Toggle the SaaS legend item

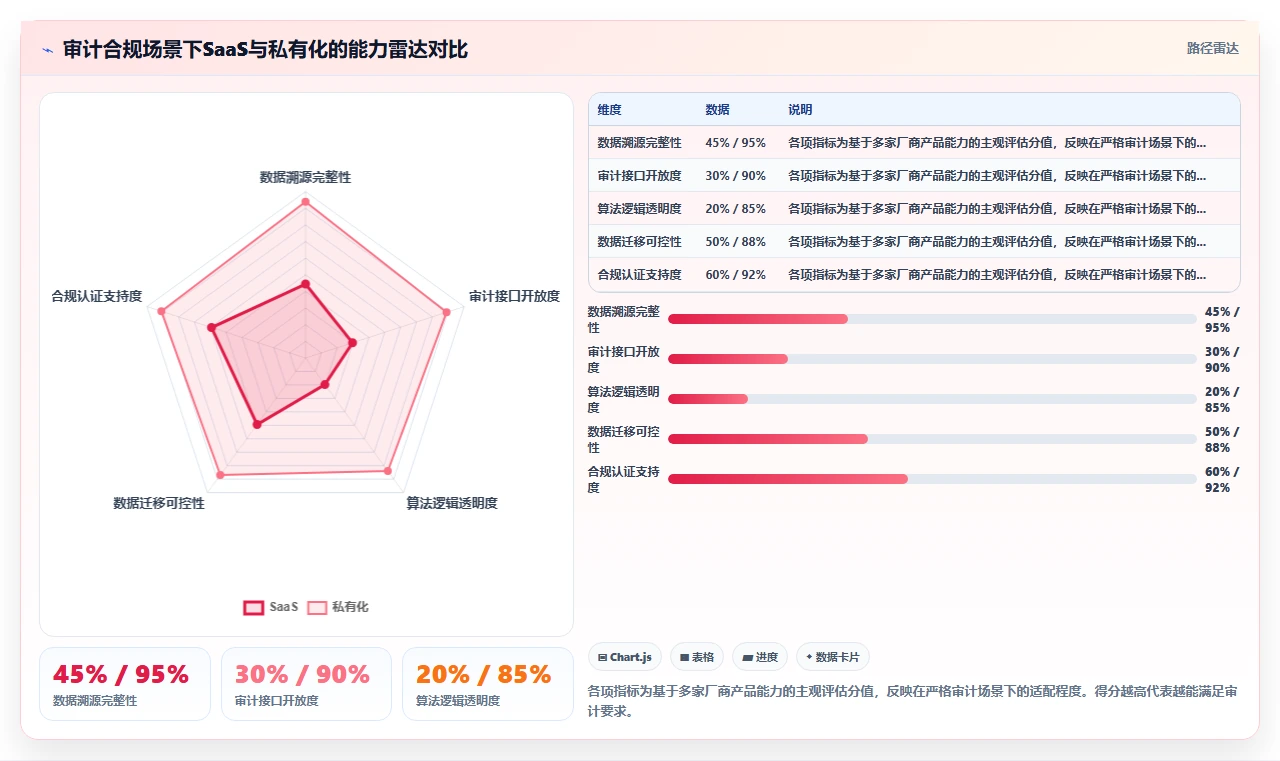tap(271, 607)
